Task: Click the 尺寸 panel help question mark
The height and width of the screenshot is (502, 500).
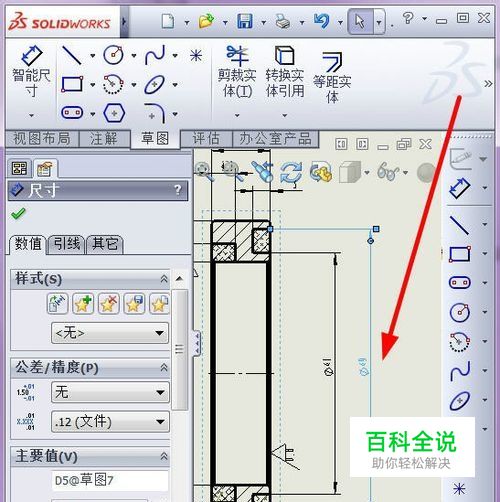Action: 178,190
